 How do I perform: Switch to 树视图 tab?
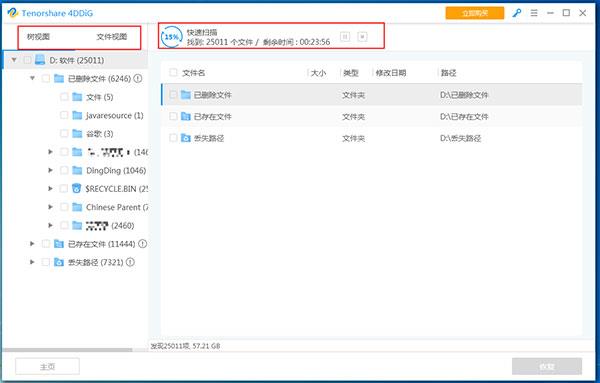click(x=38, y=37)
